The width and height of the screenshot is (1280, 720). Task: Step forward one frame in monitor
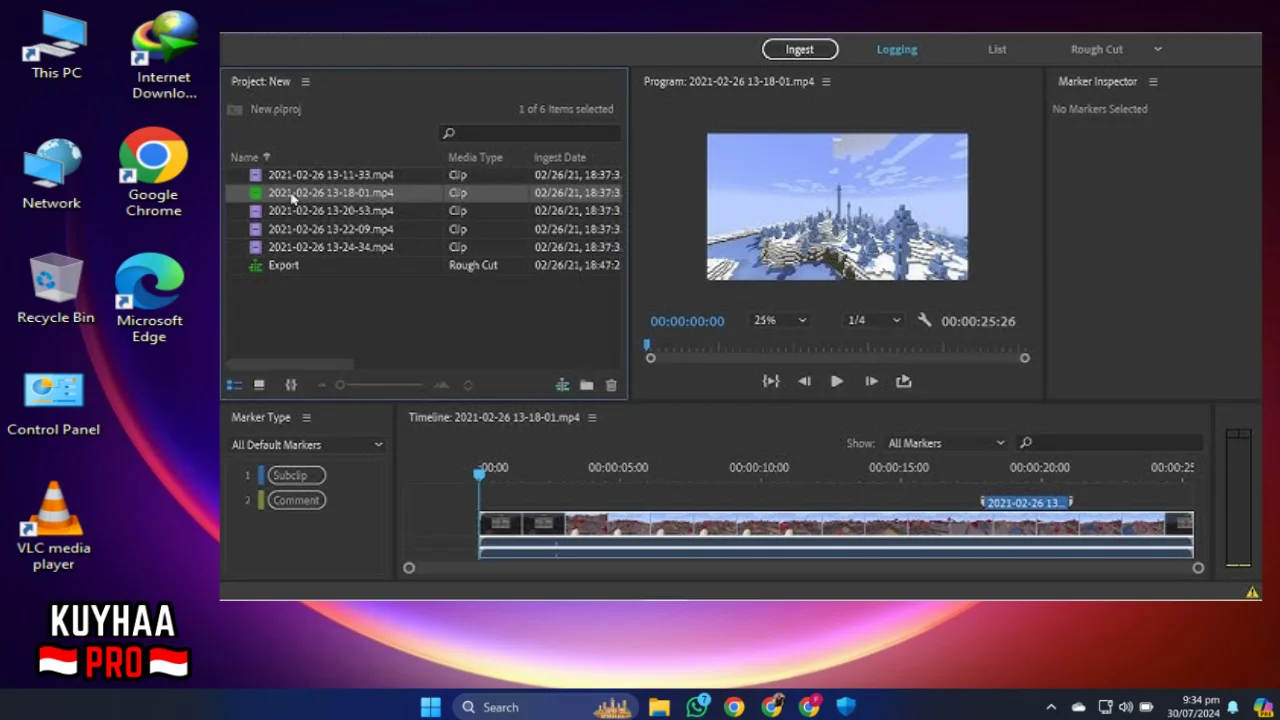(x=871, y=381)
